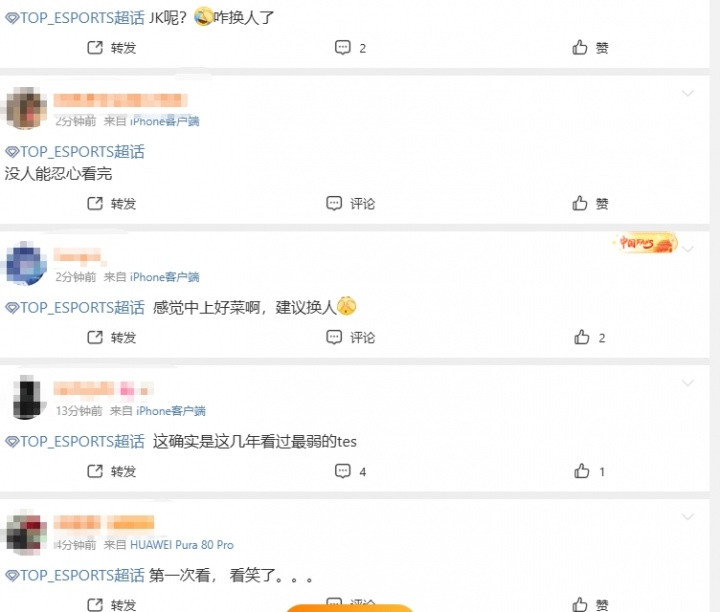Viewport: 720px width, 612px height.
Task: Expand options chevron on the 没人能忍心看完 post
Action: [x=687, y=94]
